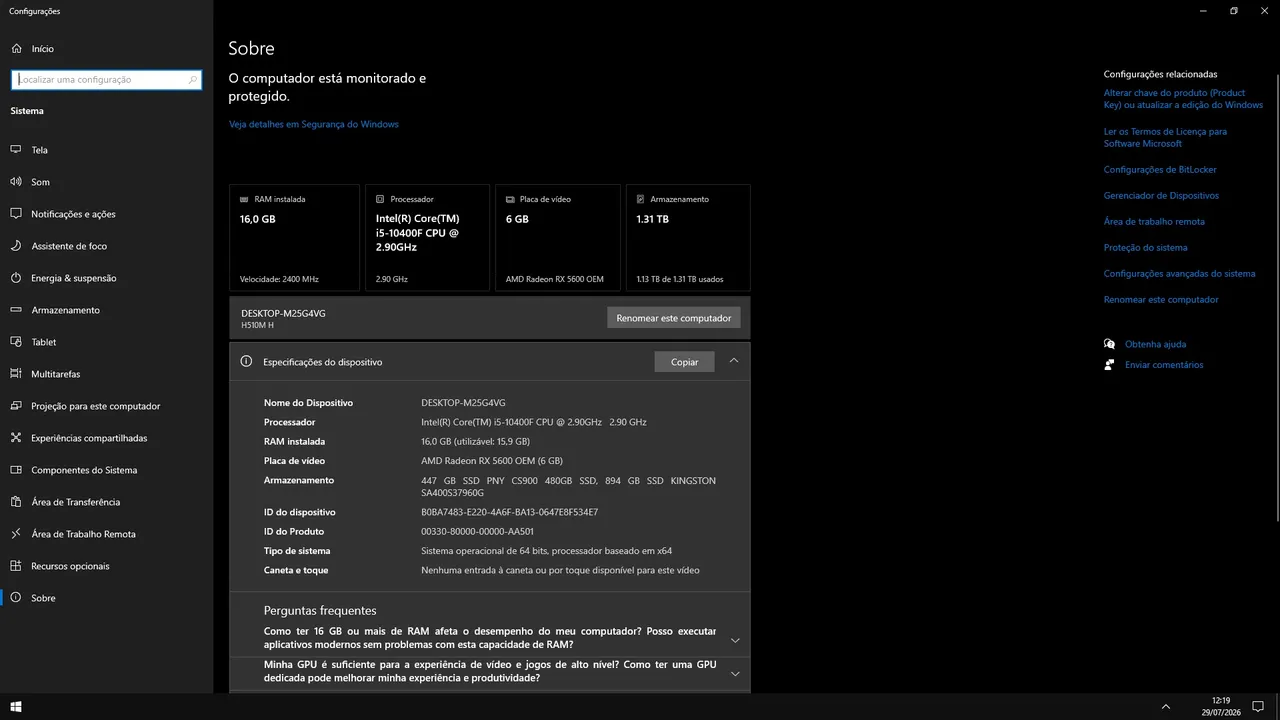Click the Tablet icon in sidebar
This screenshot has width=1280, height=720.
16,342
